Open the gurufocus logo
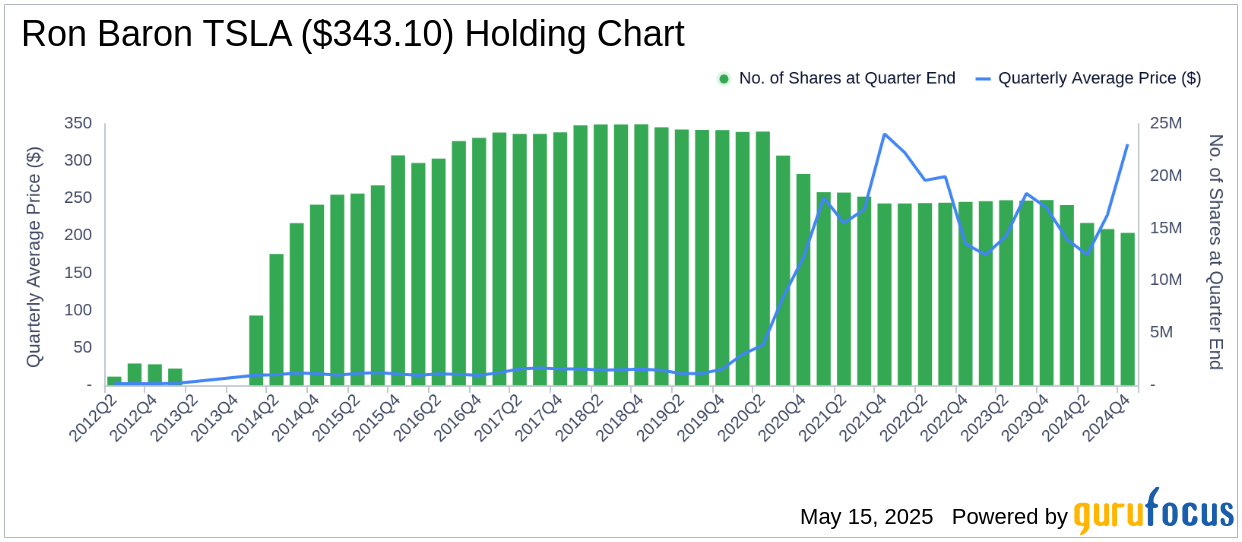Viewport: 1242px width, 542px height. tap(1154, 511)
